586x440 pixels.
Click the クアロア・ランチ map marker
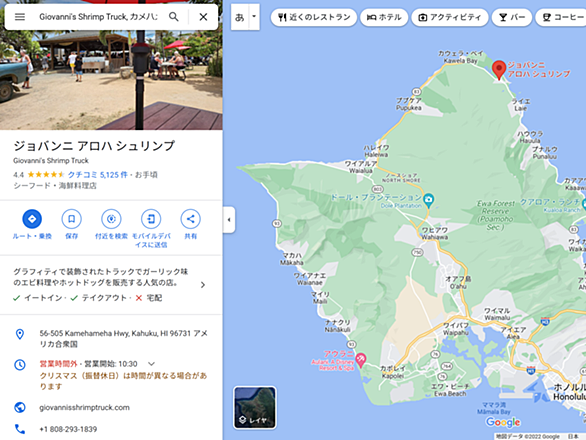tap(583, 204)
